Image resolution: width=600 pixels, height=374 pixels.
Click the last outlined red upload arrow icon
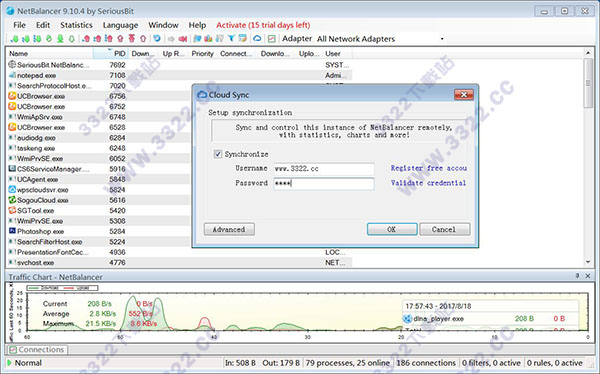tap(143, 39)
